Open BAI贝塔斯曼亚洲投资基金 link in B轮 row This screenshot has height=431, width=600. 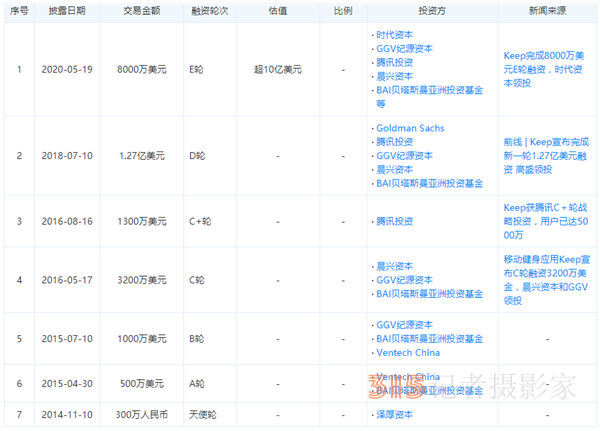(x=429, y=339)
